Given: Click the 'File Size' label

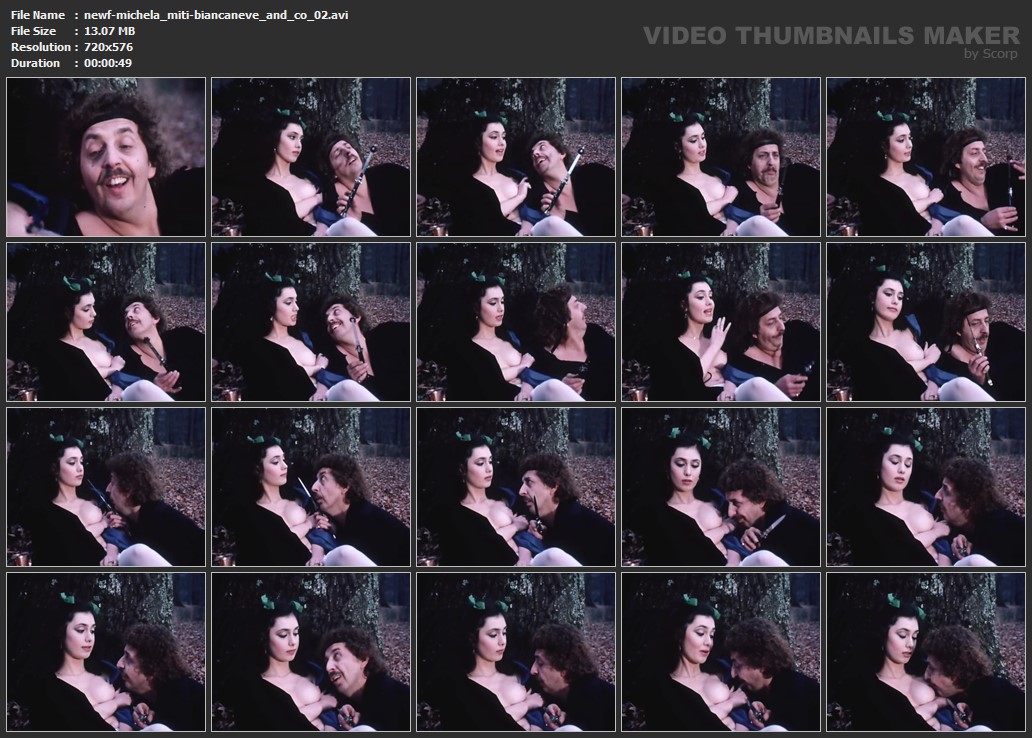Looking at the screenshot, I should coord(33,31).
